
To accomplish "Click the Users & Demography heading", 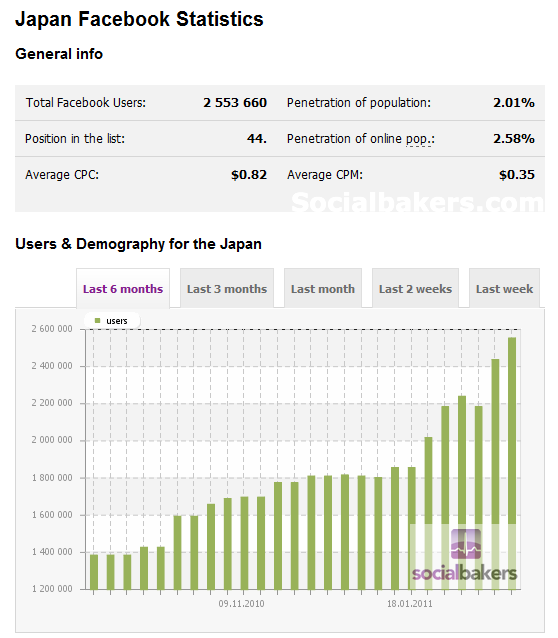I will (x=138, y=244).
